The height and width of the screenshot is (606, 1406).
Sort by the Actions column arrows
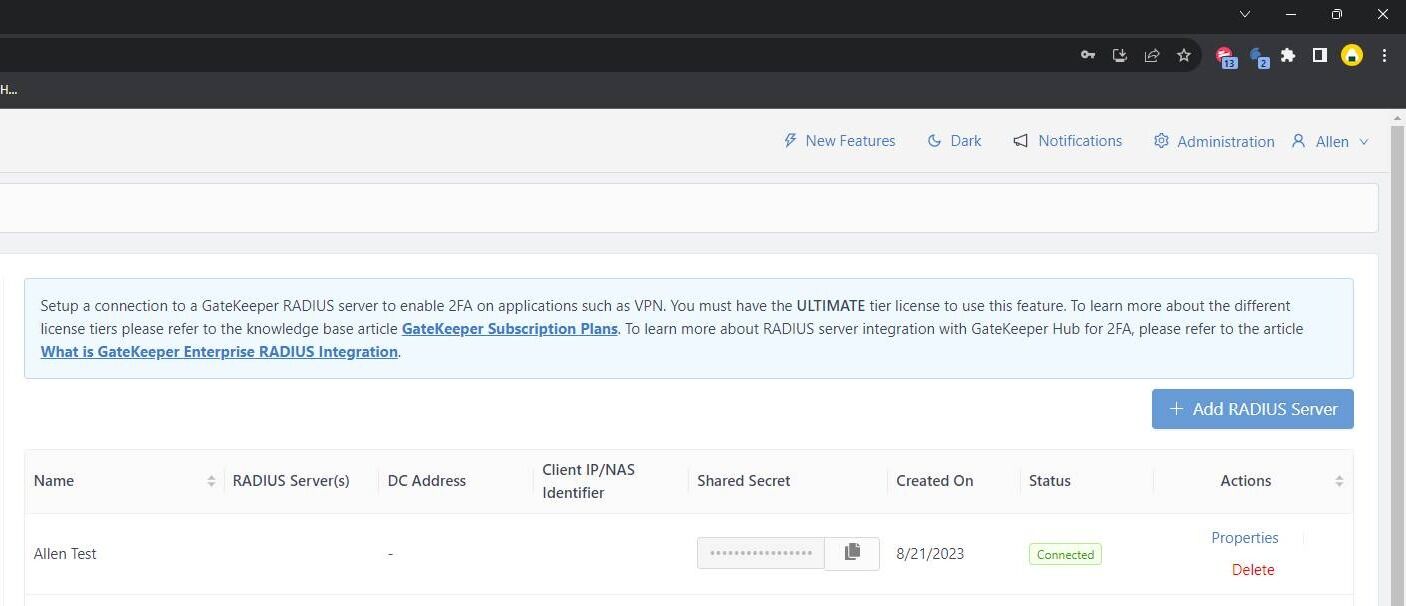[x=1339, y=481]
